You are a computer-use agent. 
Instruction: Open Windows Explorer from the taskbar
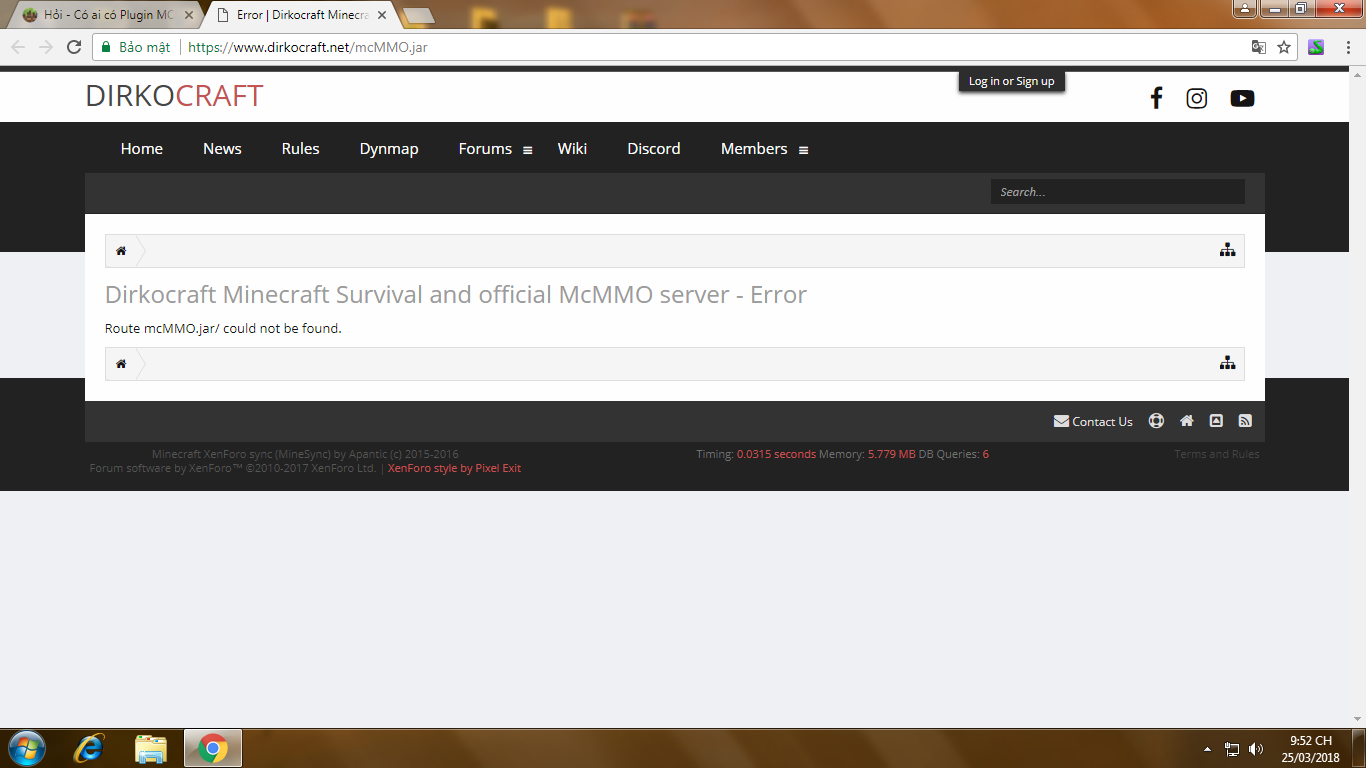tap(151, 748)
